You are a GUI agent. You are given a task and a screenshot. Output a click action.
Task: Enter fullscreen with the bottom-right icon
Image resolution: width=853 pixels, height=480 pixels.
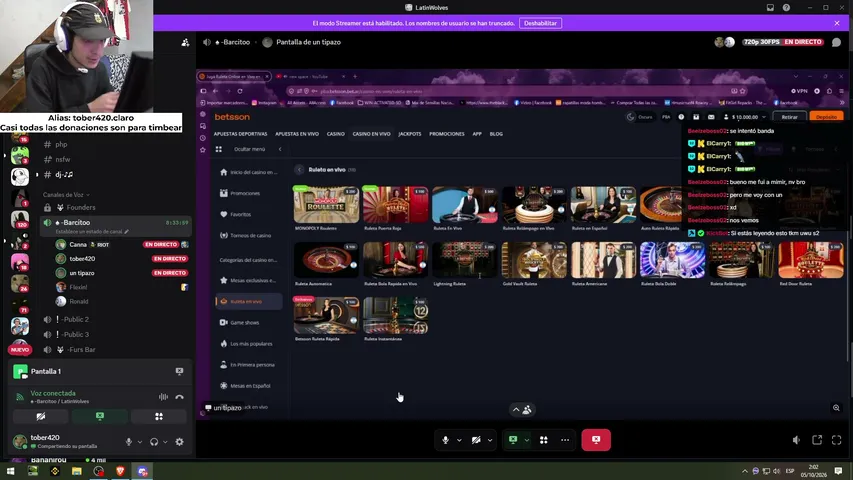click(x=836, y=440)
